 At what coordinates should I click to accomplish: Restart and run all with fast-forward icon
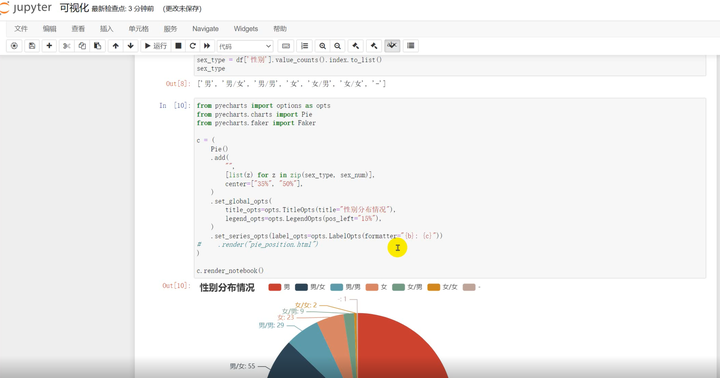tap(207, 46)
